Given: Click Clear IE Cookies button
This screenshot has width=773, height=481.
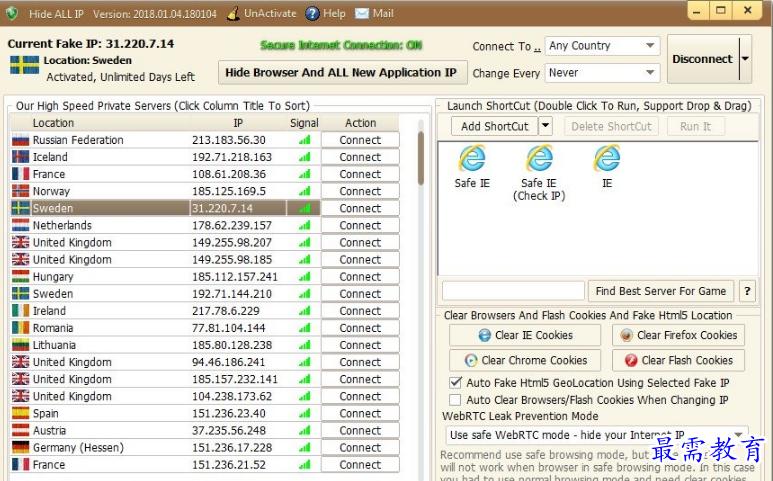Looking at the screenshot, I should pos(525,335).
